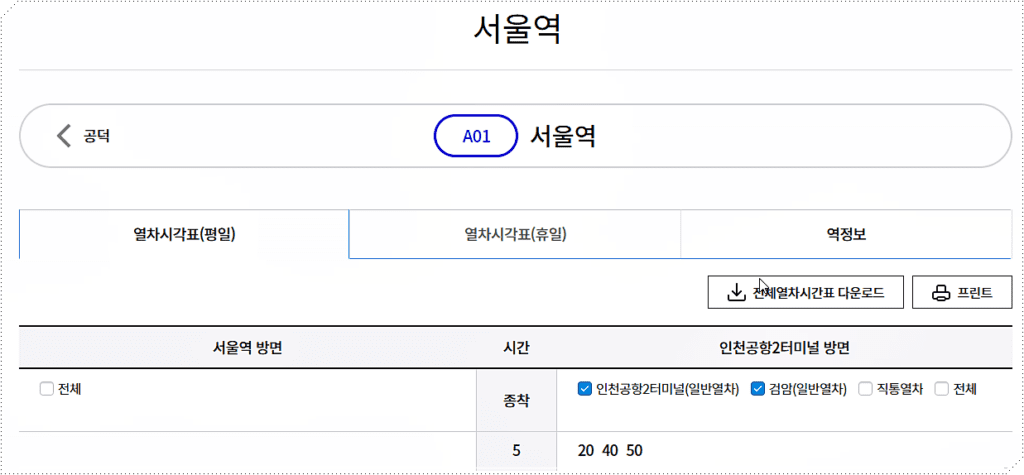Viewport: 1024px width, 475px height.
Task: Go to previous station 공덕 via chevron
Action: pos(63,137)
